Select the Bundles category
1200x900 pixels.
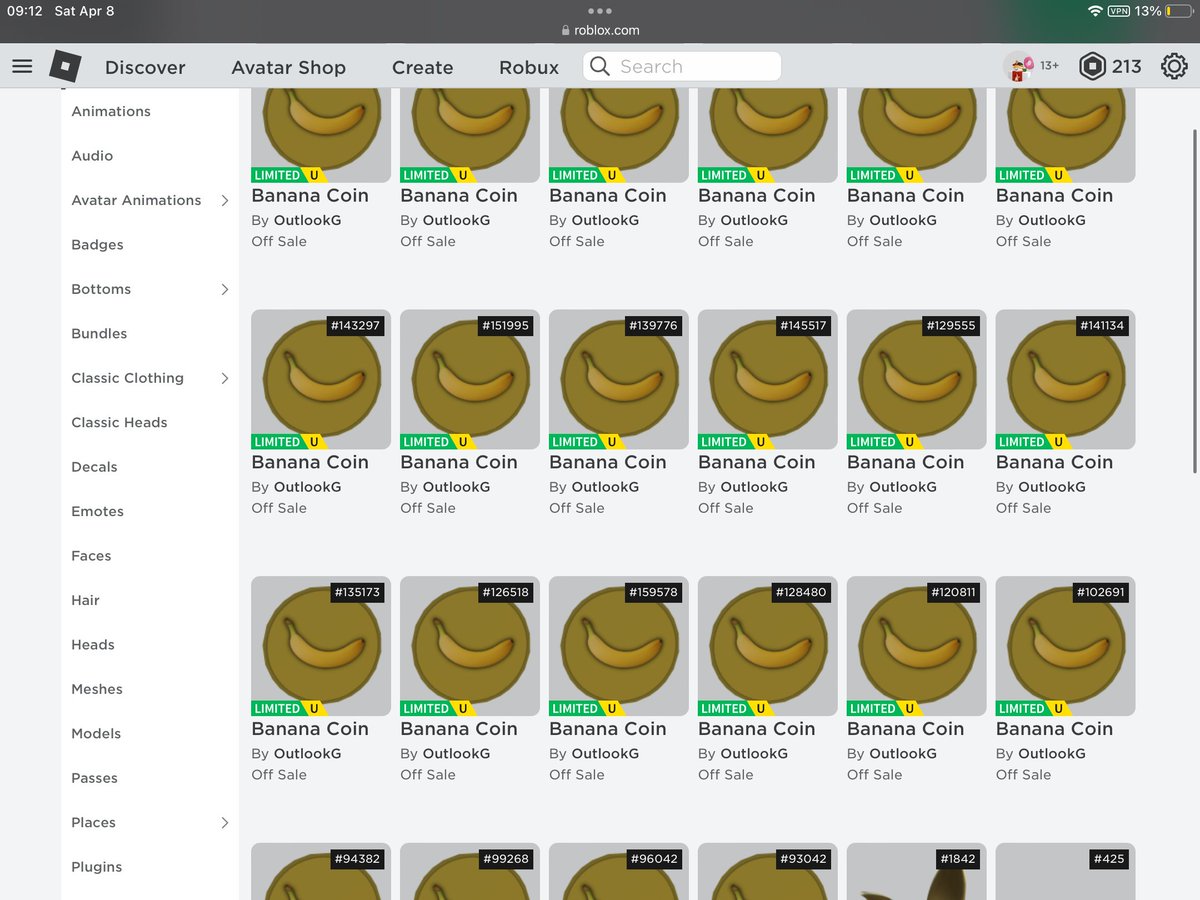tap(99, 334)
